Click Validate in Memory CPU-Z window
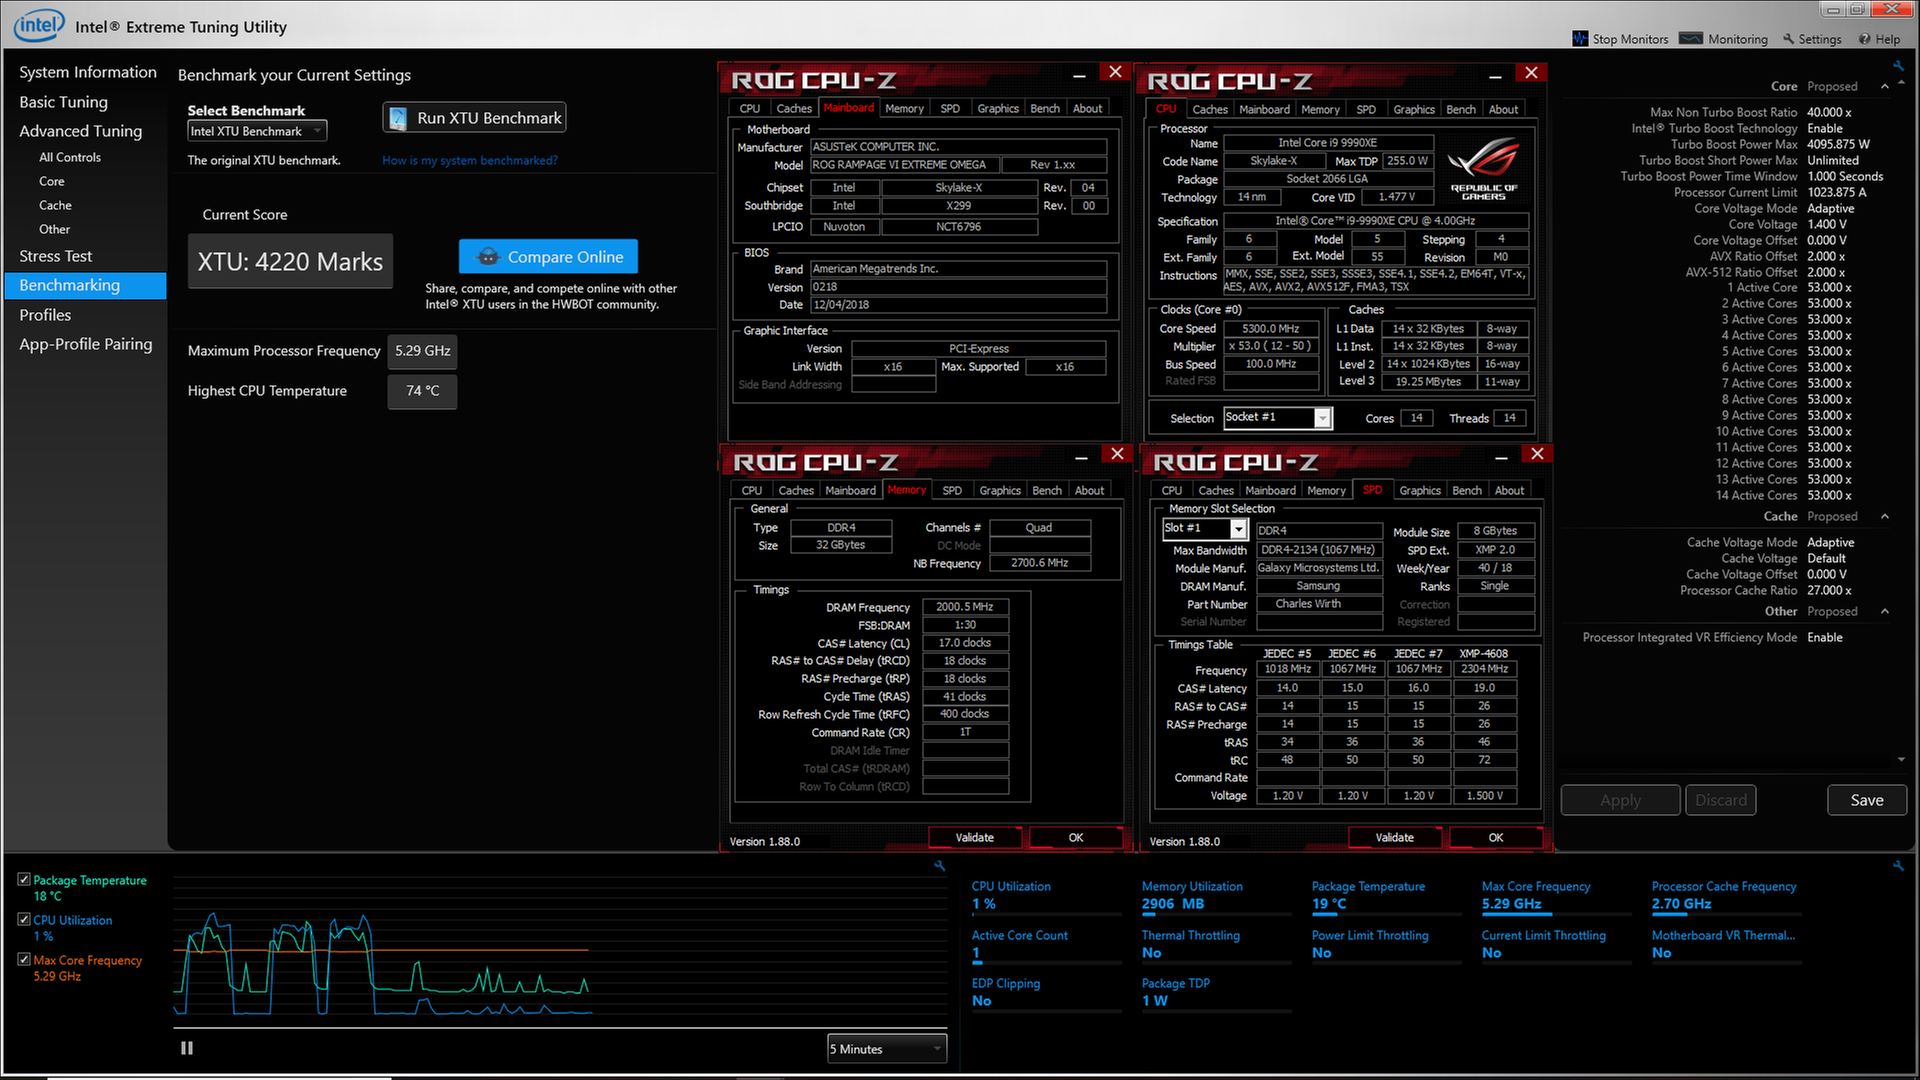The height and width of the screenshot is (1080, 1920). click(x=974, y=838)
